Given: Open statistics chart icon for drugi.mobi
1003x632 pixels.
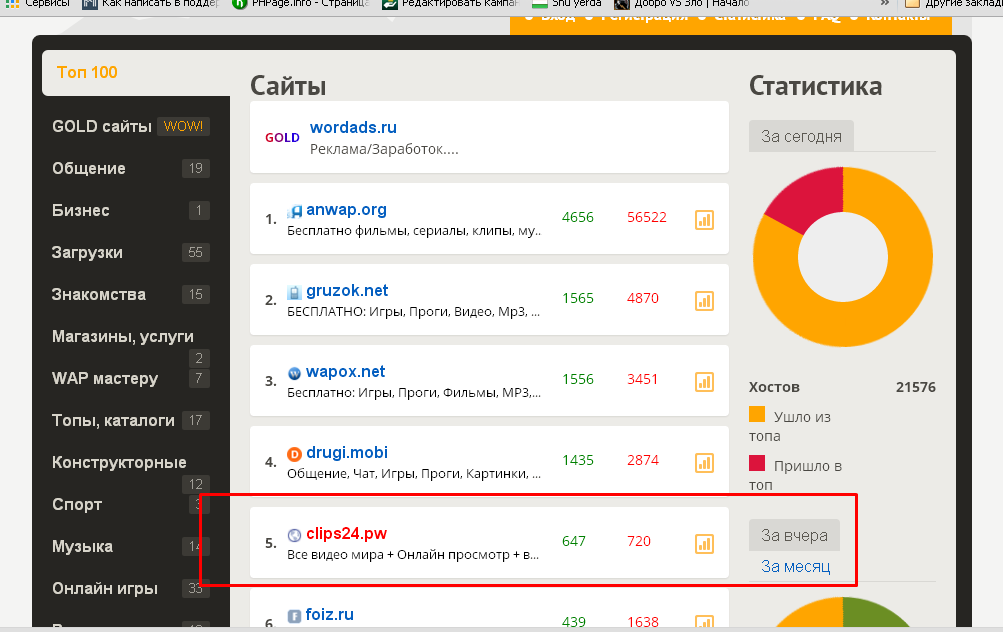Looking at the screenshot, I should [704, 463].
